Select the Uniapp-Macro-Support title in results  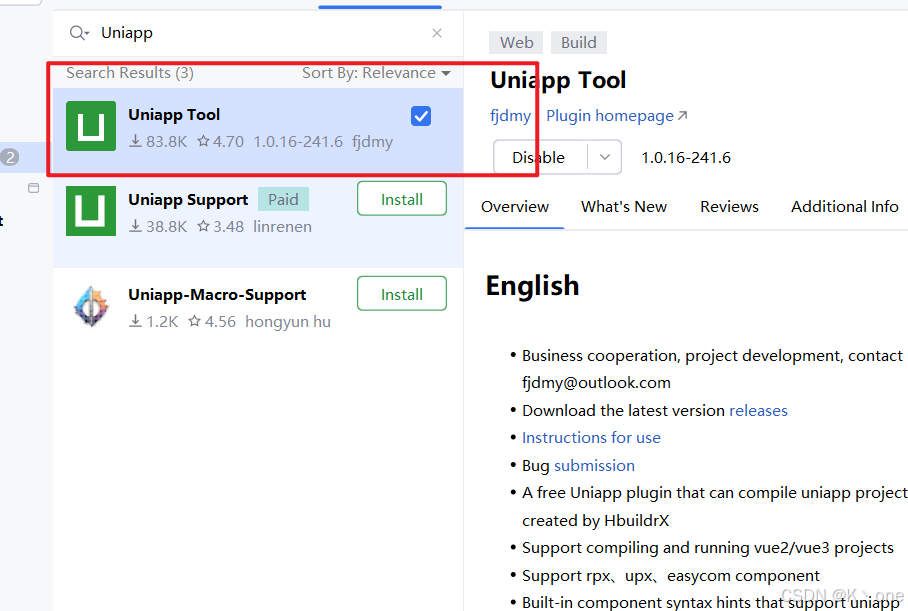click(x=217, y=295)
